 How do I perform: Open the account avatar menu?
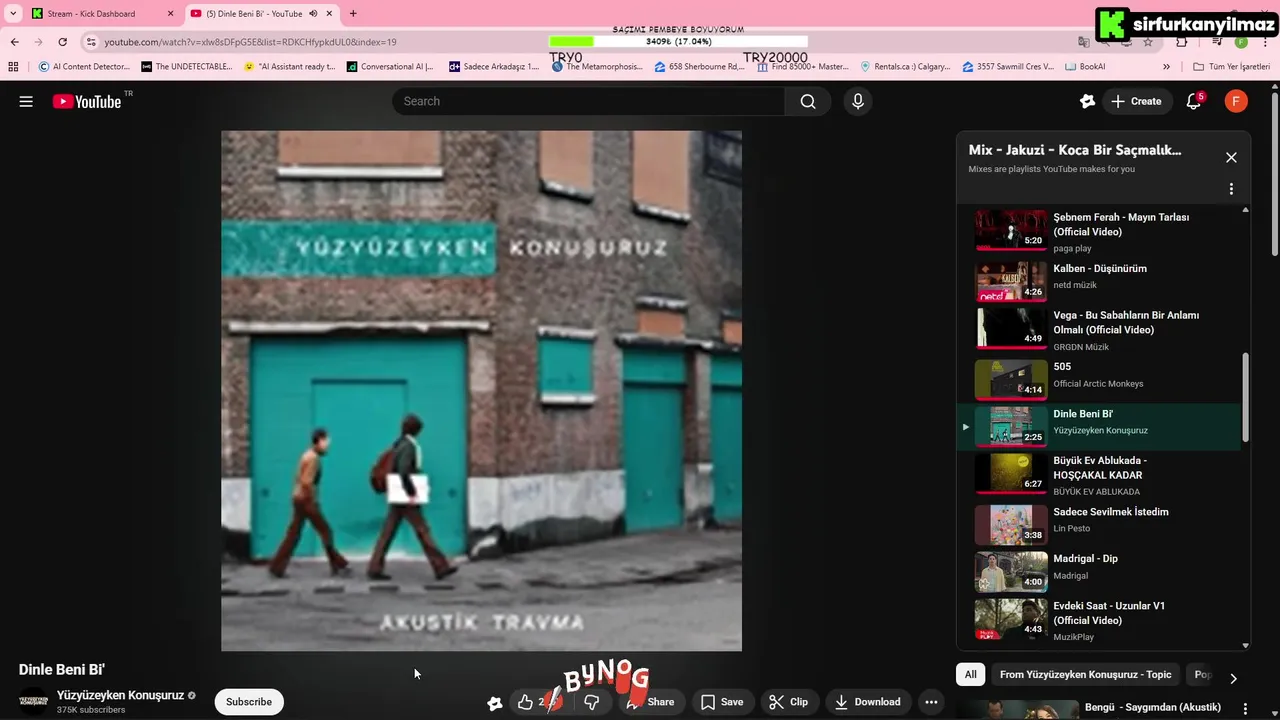[1236, 101]
